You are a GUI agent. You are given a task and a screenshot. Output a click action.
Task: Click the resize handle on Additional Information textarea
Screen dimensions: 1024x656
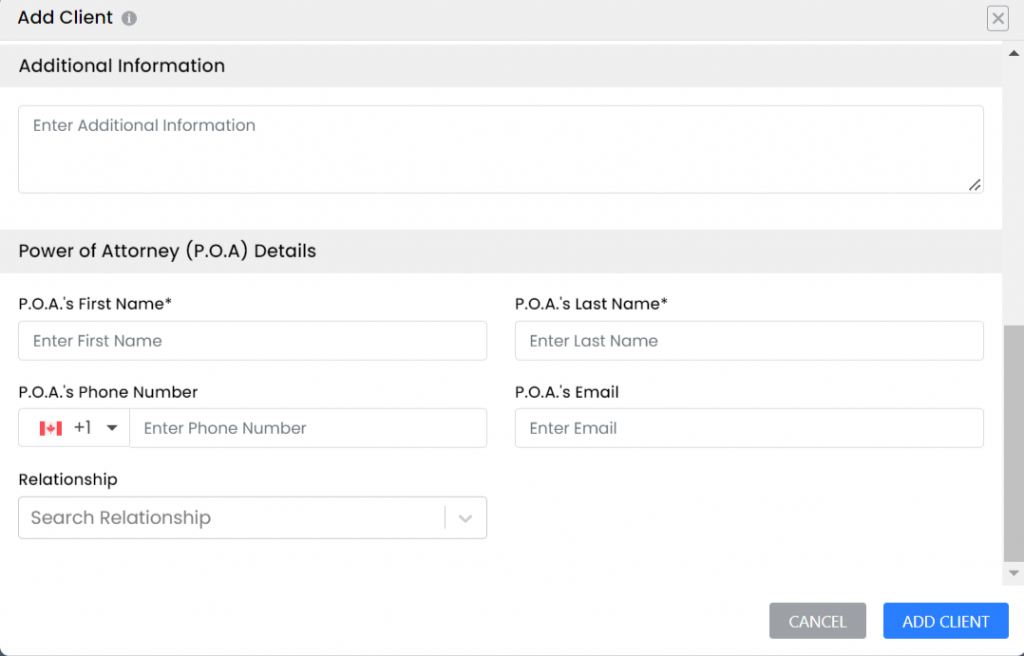pos(974,184)
